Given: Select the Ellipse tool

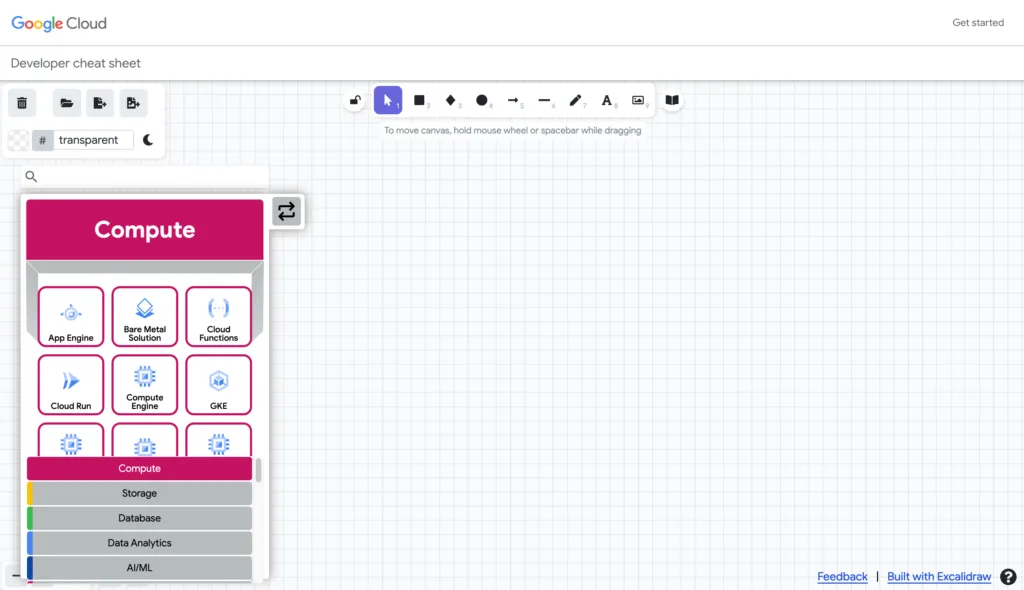Looking at the screenshot, I should [x=482, y=101].
